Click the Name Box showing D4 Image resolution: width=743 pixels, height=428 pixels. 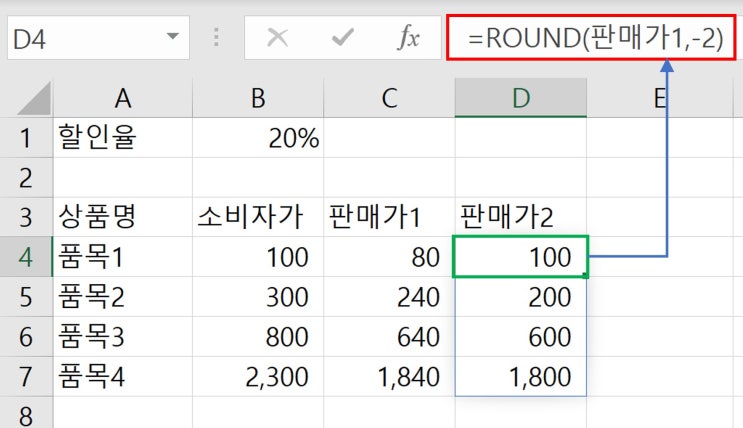pyautogui.click(x=98, y=37)
